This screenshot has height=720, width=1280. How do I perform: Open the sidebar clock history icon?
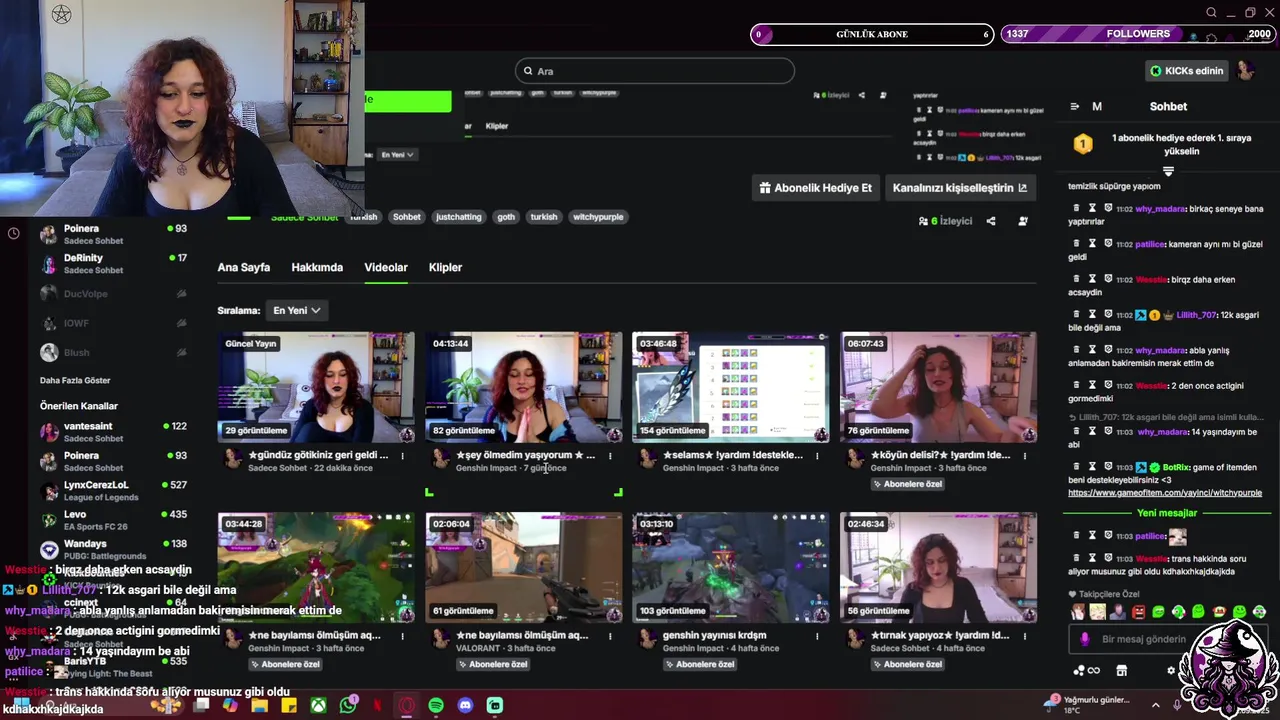click(x=13, y=233)
